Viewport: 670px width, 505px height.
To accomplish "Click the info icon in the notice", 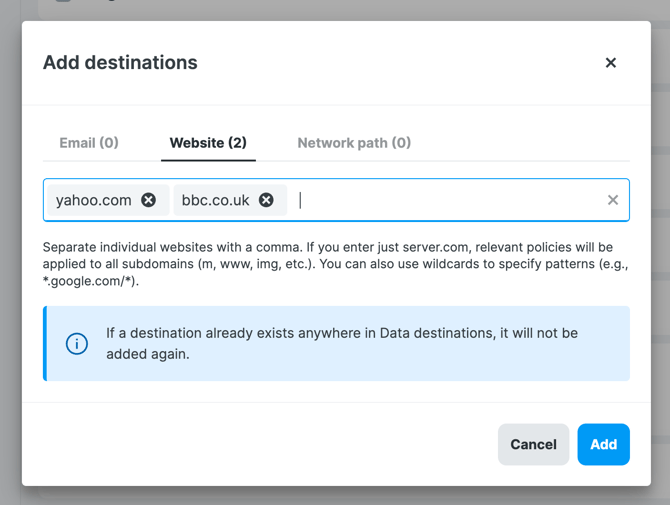I will point(77,344).
